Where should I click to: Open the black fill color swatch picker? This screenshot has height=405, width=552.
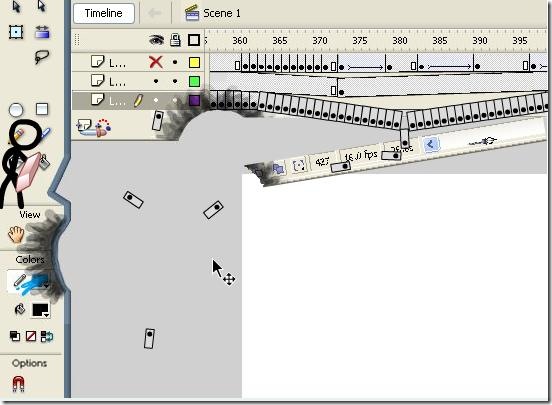[40, 310]
